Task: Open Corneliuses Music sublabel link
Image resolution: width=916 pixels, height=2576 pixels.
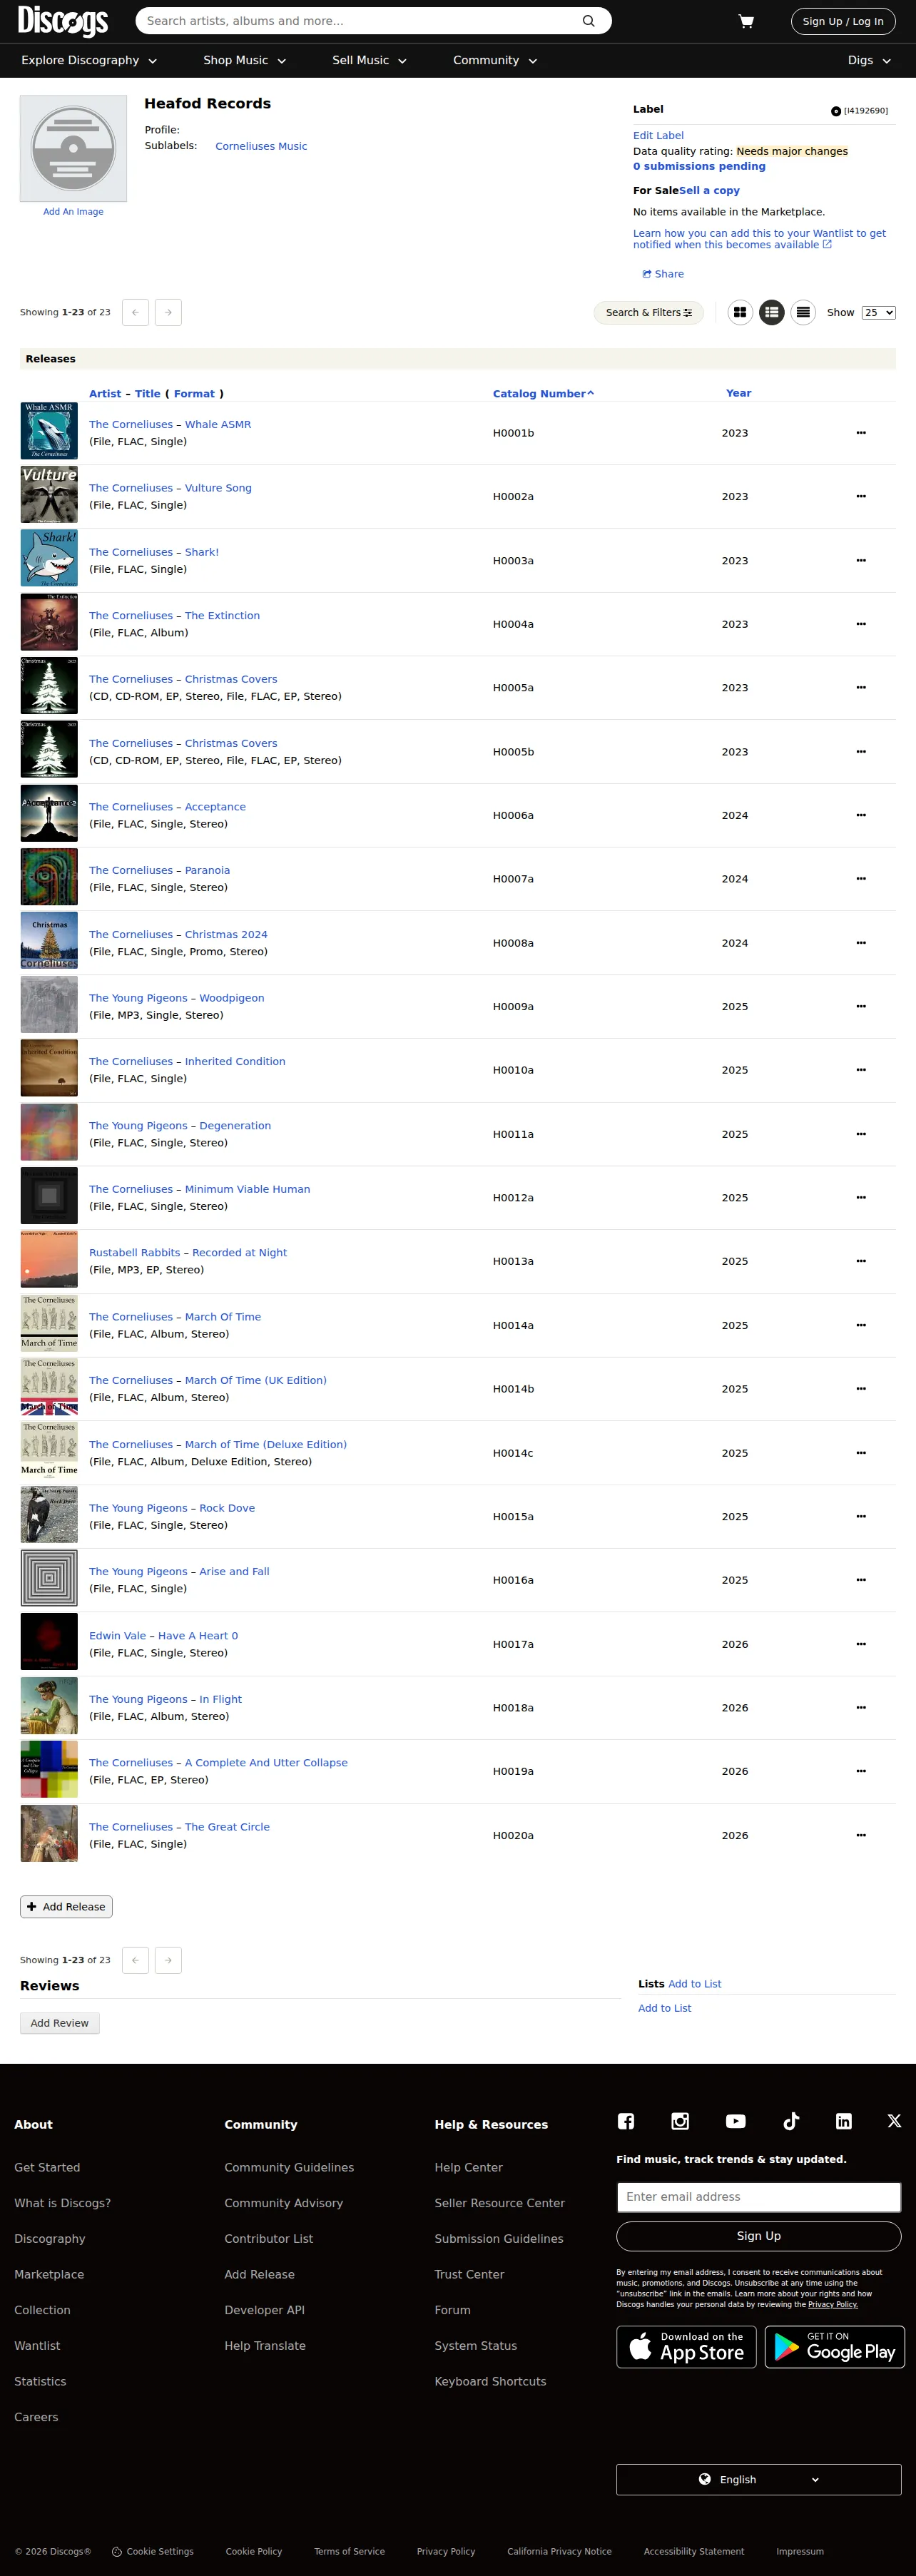Action: pos(261,146)
